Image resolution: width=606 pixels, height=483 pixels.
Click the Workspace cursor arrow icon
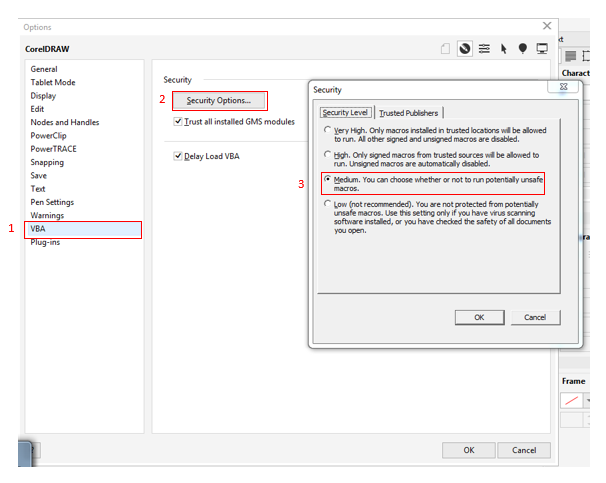click(x=503, y=49)
